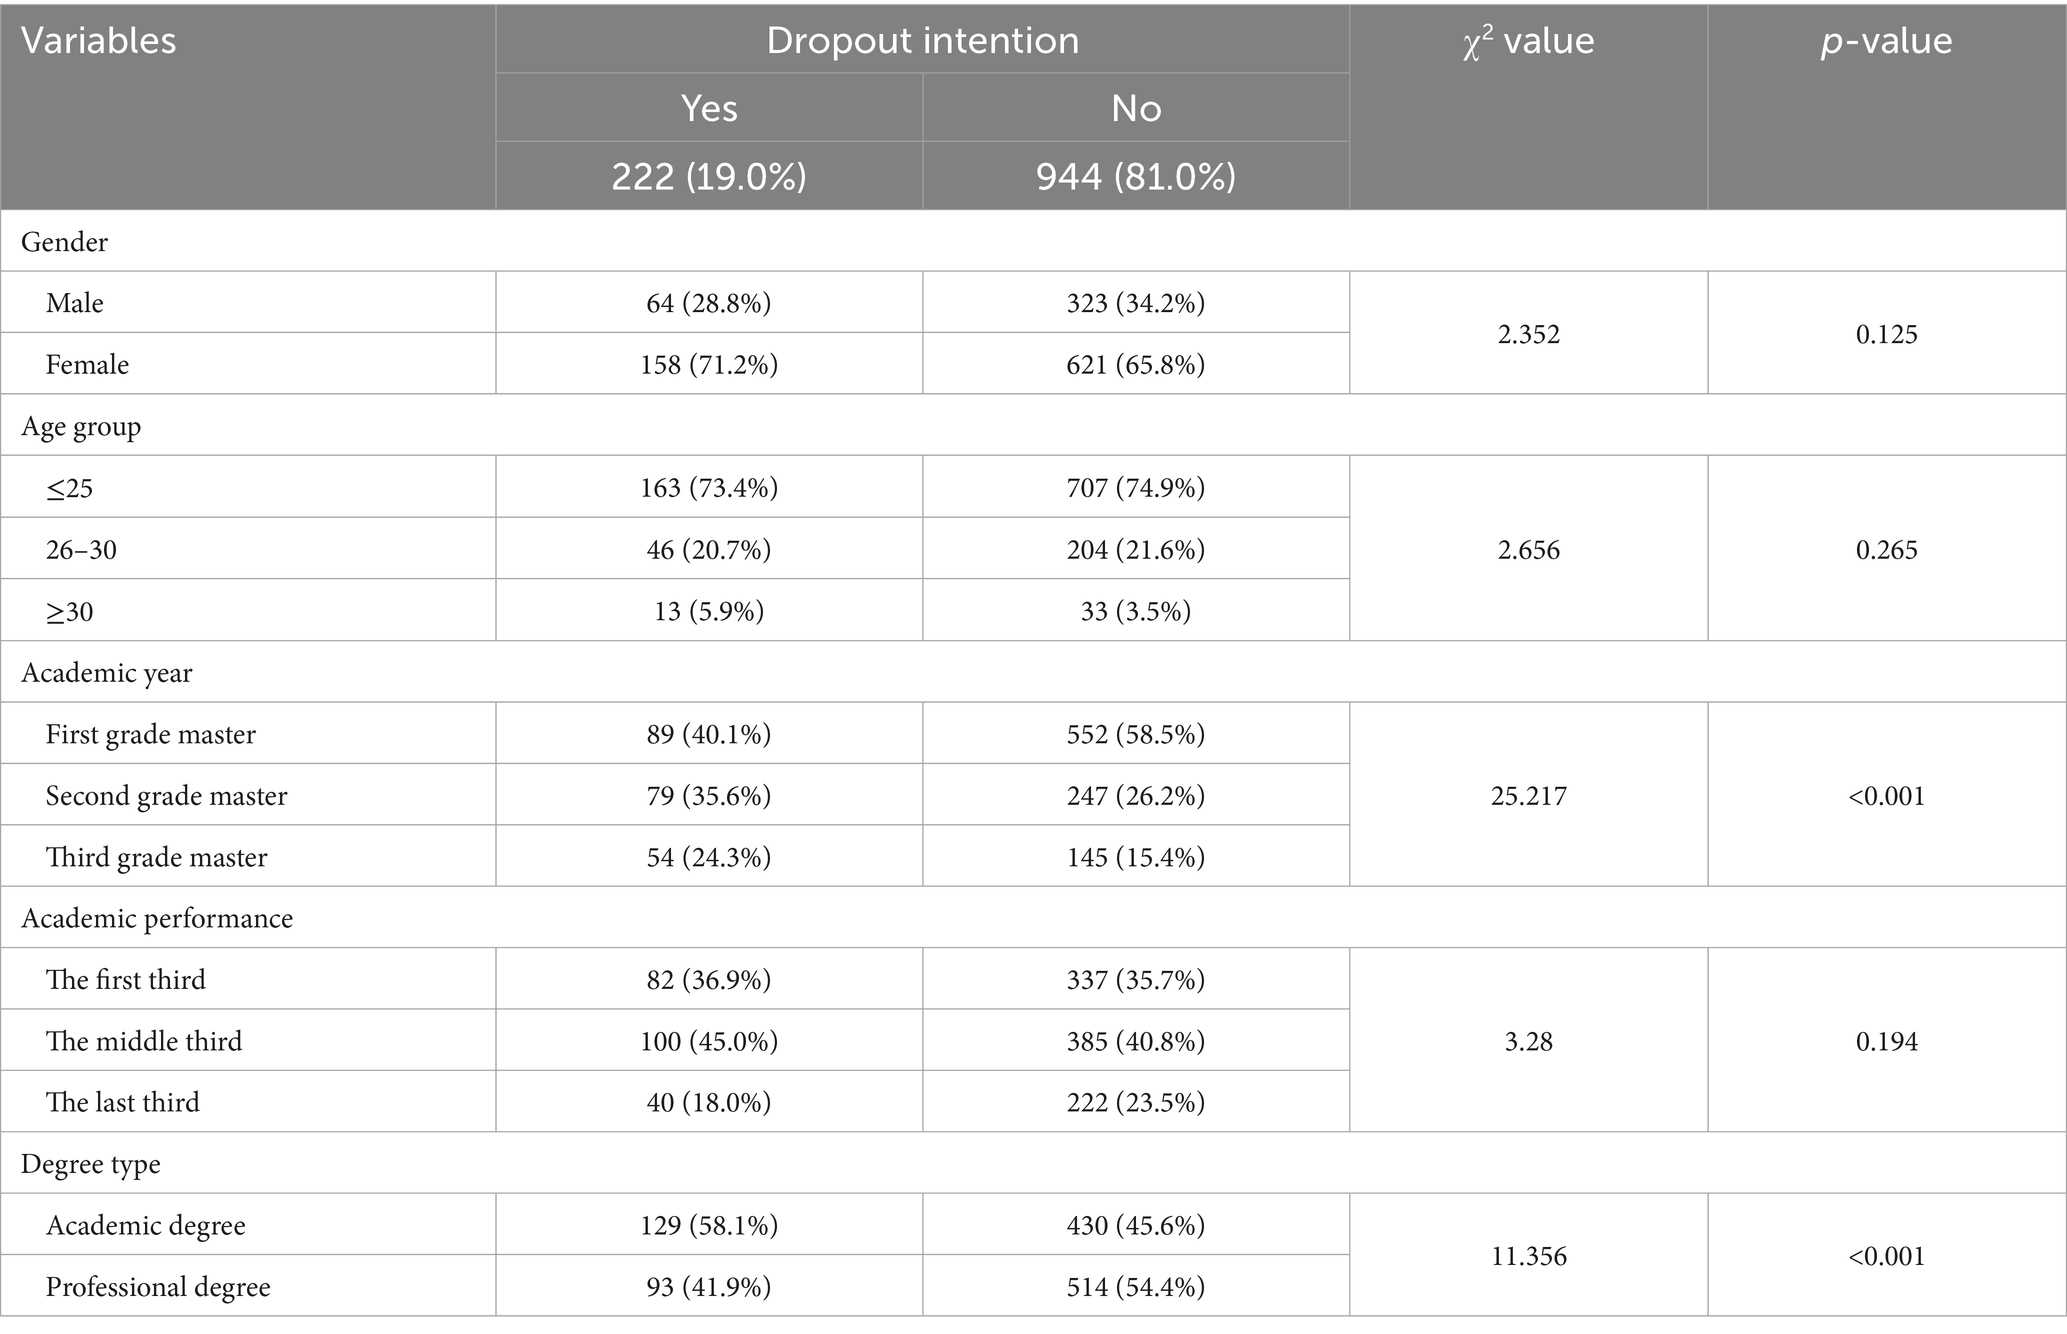Click the 25.217 chi-square value
Screen dimensions: 2067x1334
[x=1528, y=796]
